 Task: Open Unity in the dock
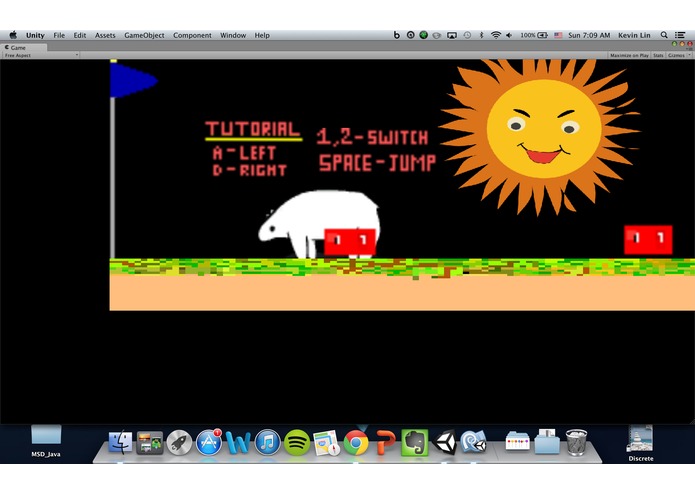[x=444, y=442]
